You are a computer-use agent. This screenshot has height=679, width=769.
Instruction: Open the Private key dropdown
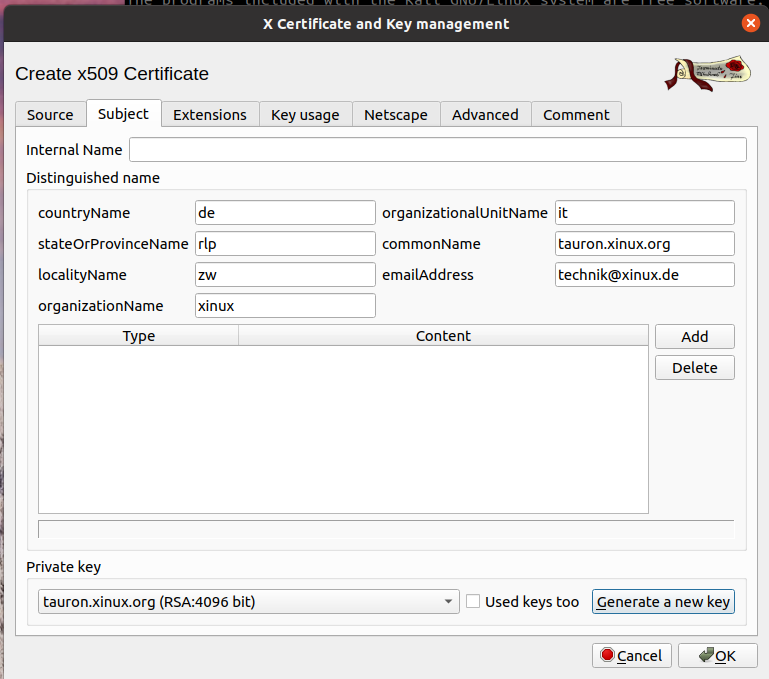point(247,602)
